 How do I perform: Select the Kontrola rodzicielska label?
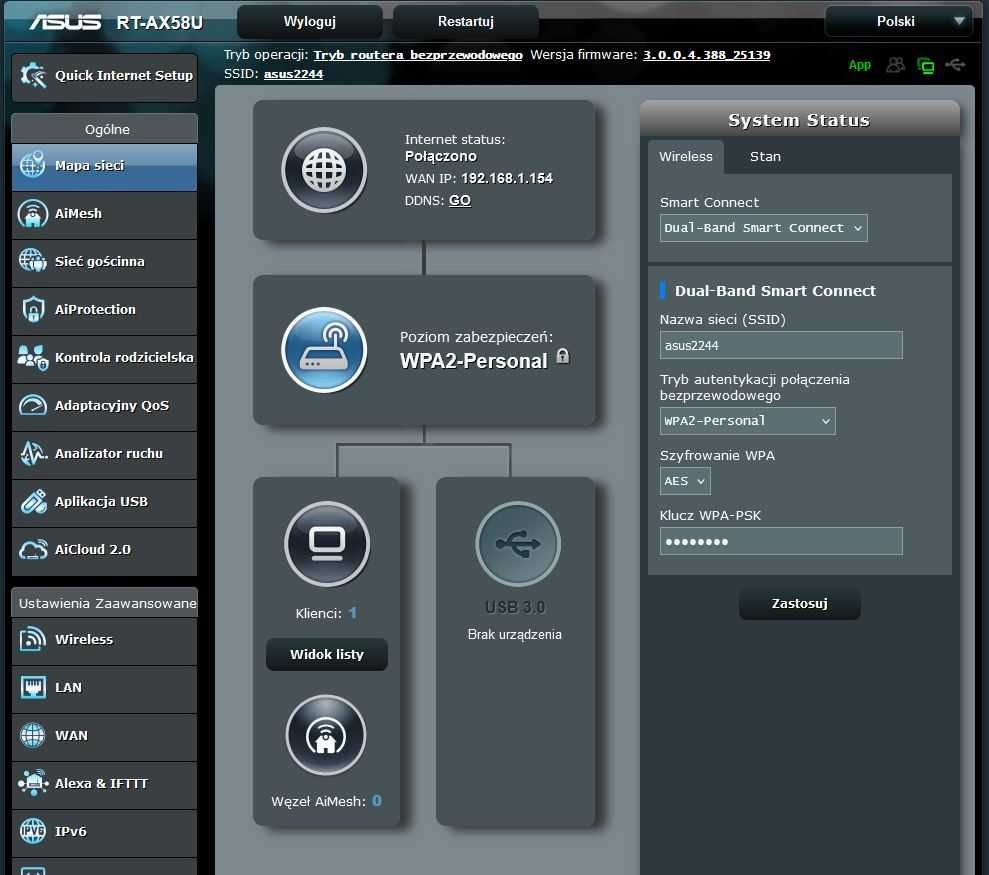pyautogui.click(x=124, y=357)
